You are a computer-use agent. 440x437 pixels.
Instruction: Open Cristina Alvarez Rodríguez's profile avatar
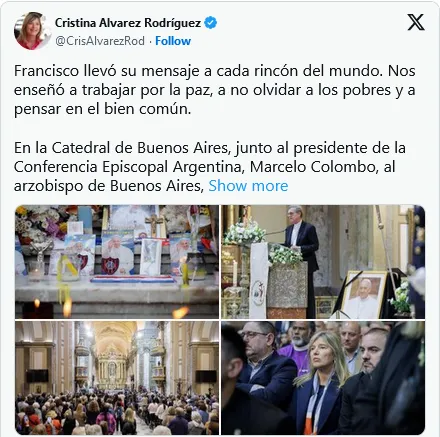[x=32, y=31]
